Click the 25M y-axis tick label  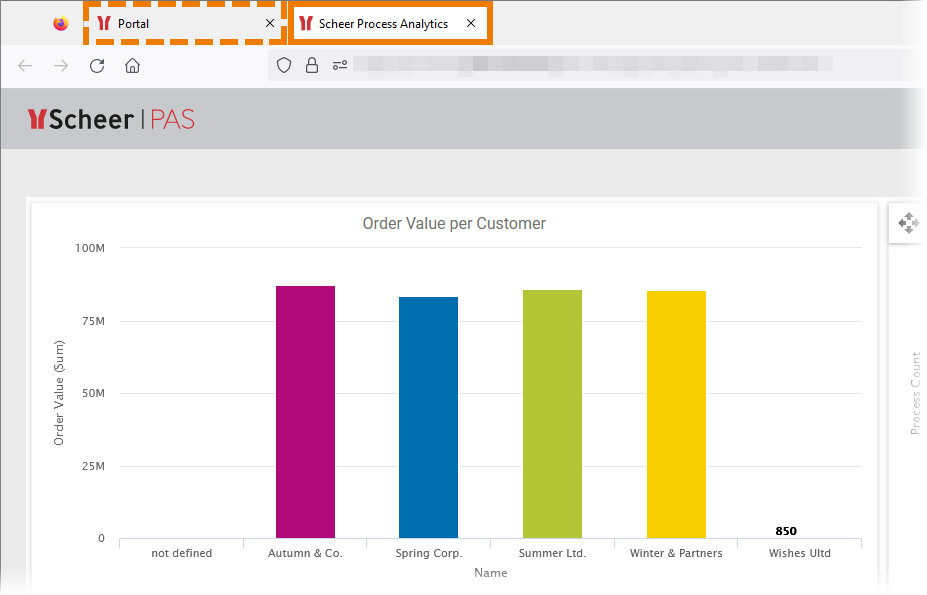pyautogui.click(x=93, y=466)
